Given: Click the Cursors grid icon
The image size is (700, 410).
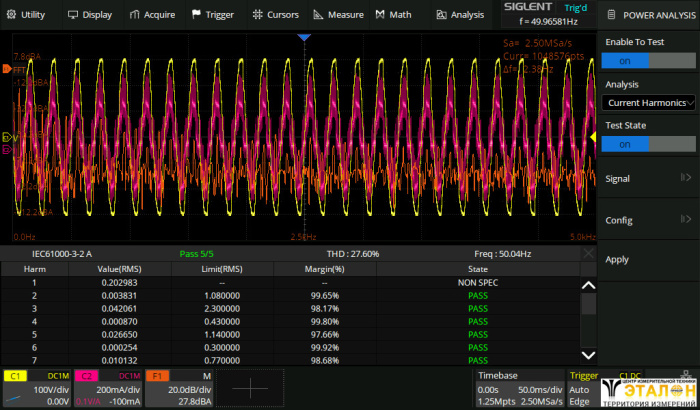Looking at the screenshot, I should [x=258, y=15].
